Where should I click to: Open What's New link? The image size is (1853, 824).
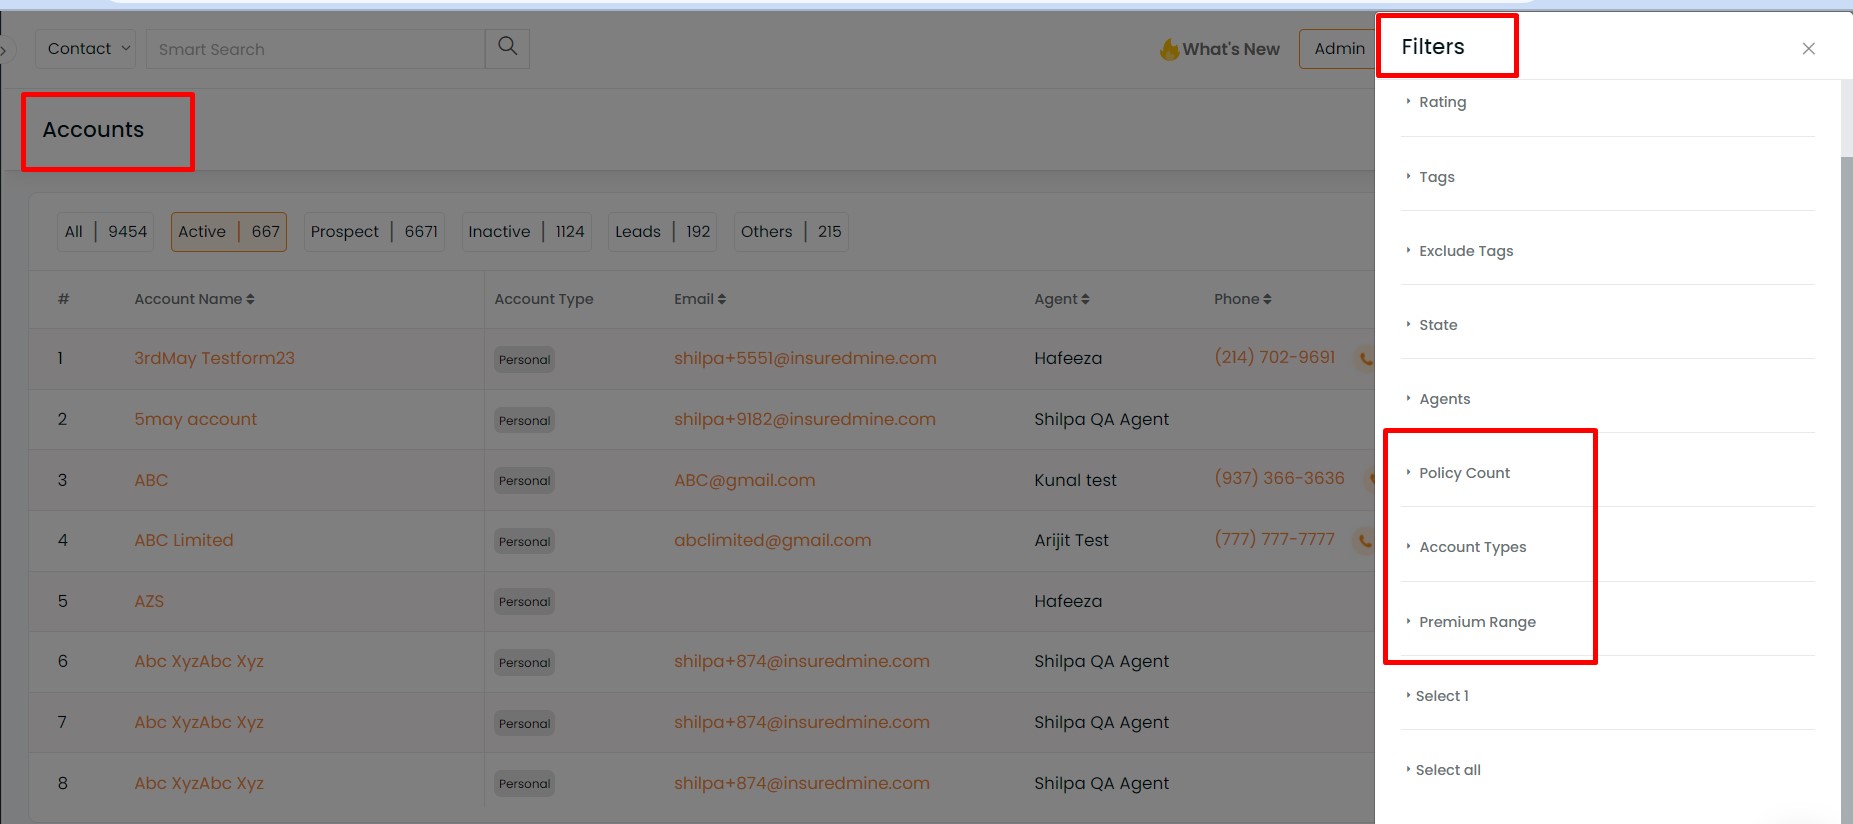pos(1231,49)
